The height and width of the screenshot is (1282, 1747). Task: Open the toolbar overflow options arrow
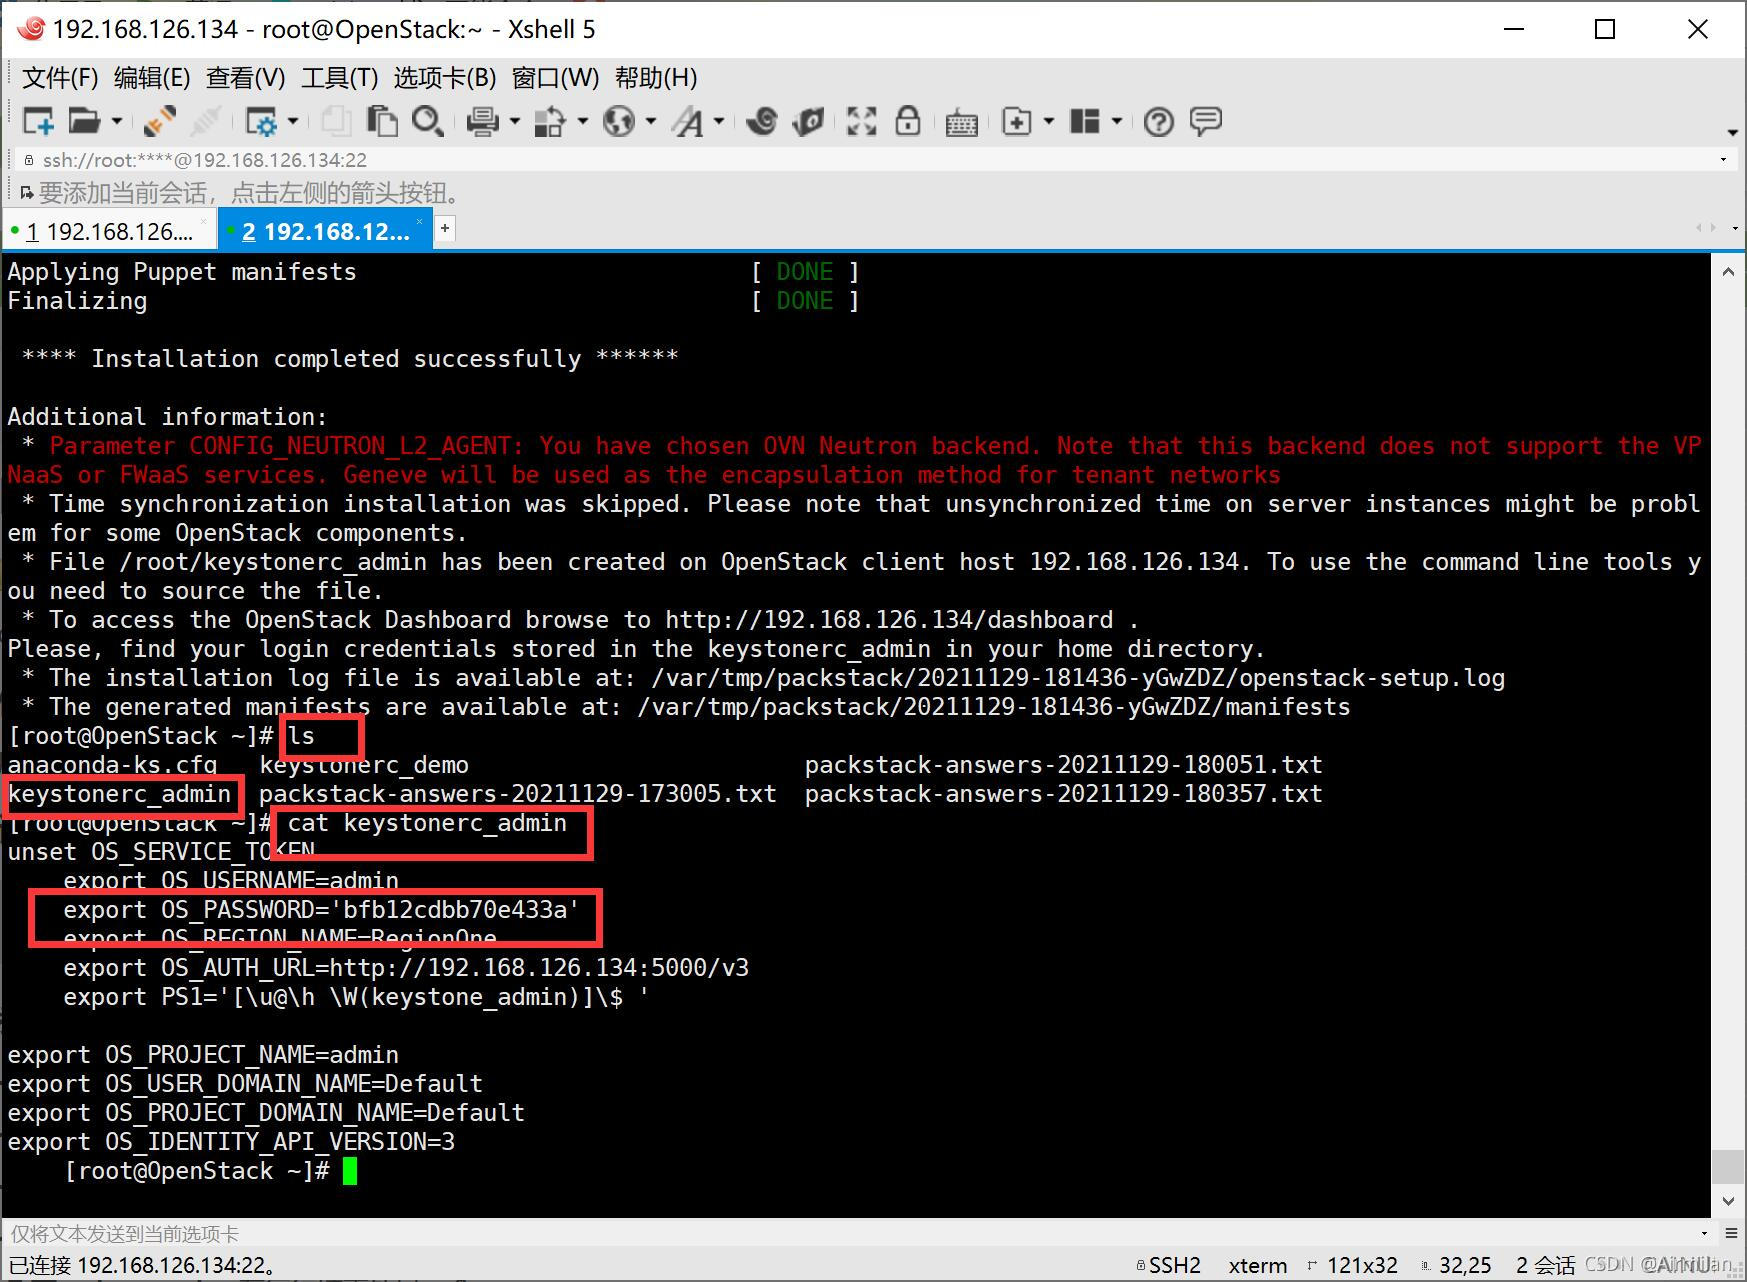[x=1733, y=132]
